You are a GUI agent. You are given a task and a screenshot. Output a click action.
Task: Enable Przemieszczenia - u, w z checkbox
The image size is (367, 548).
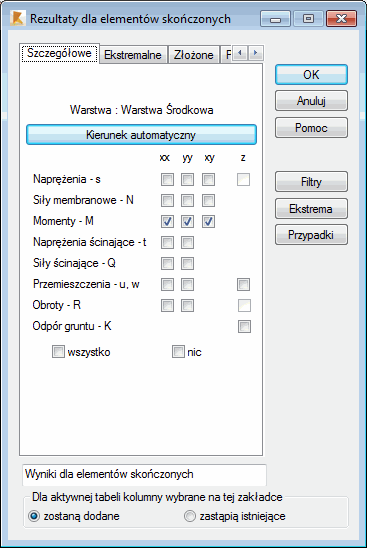243,284
